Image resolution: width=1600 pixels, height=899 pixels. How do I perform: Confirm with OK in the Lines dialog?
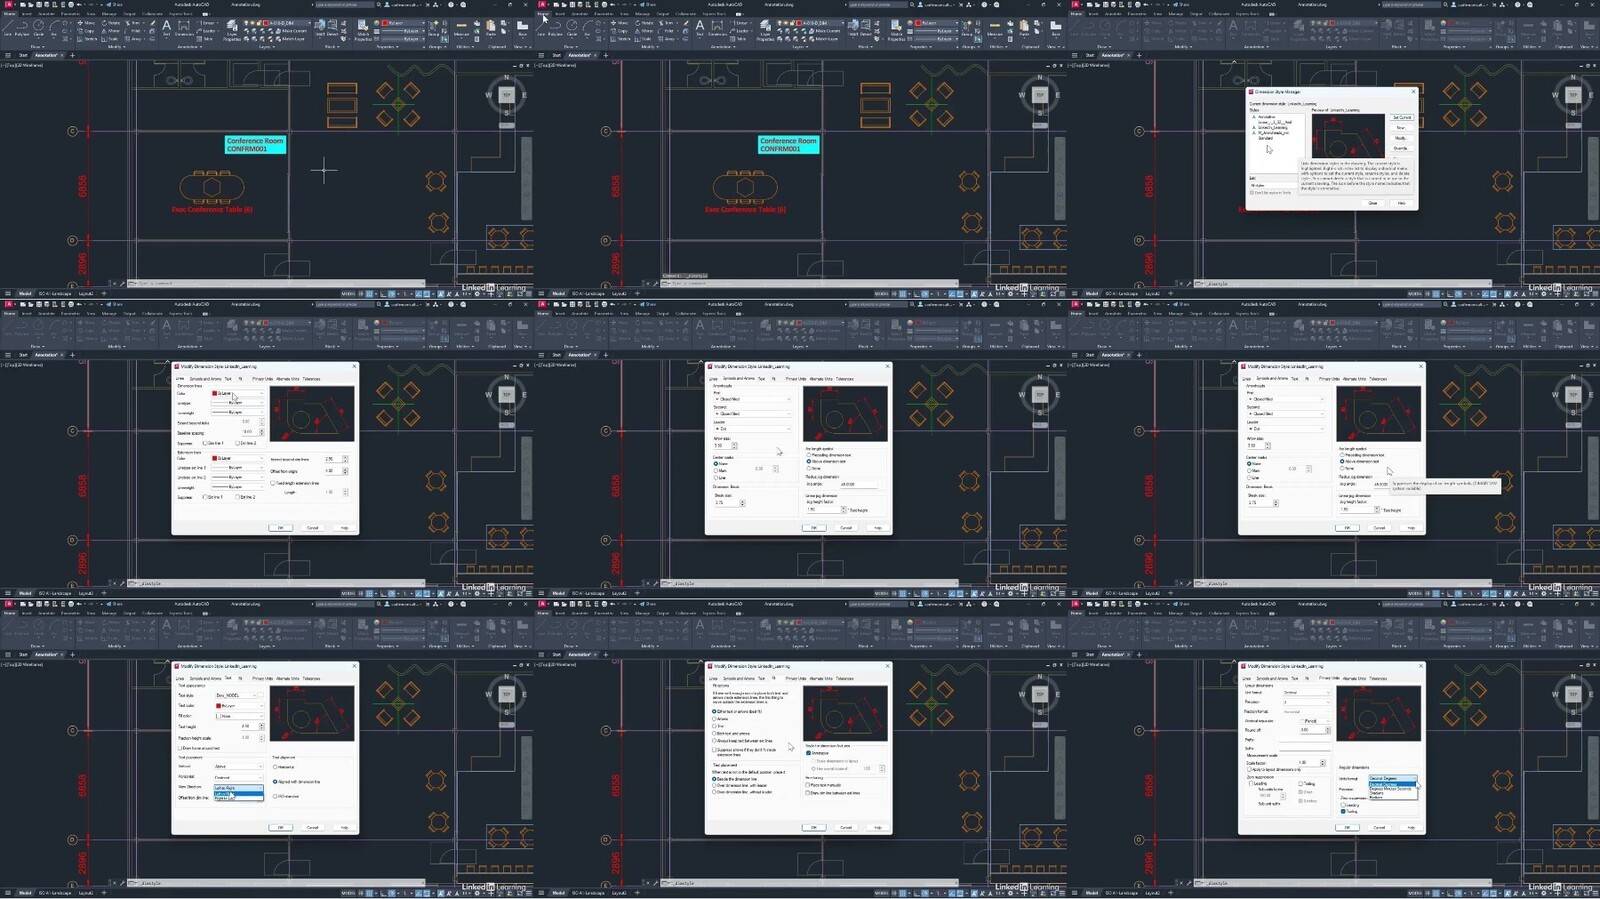[x=281, y=527]
